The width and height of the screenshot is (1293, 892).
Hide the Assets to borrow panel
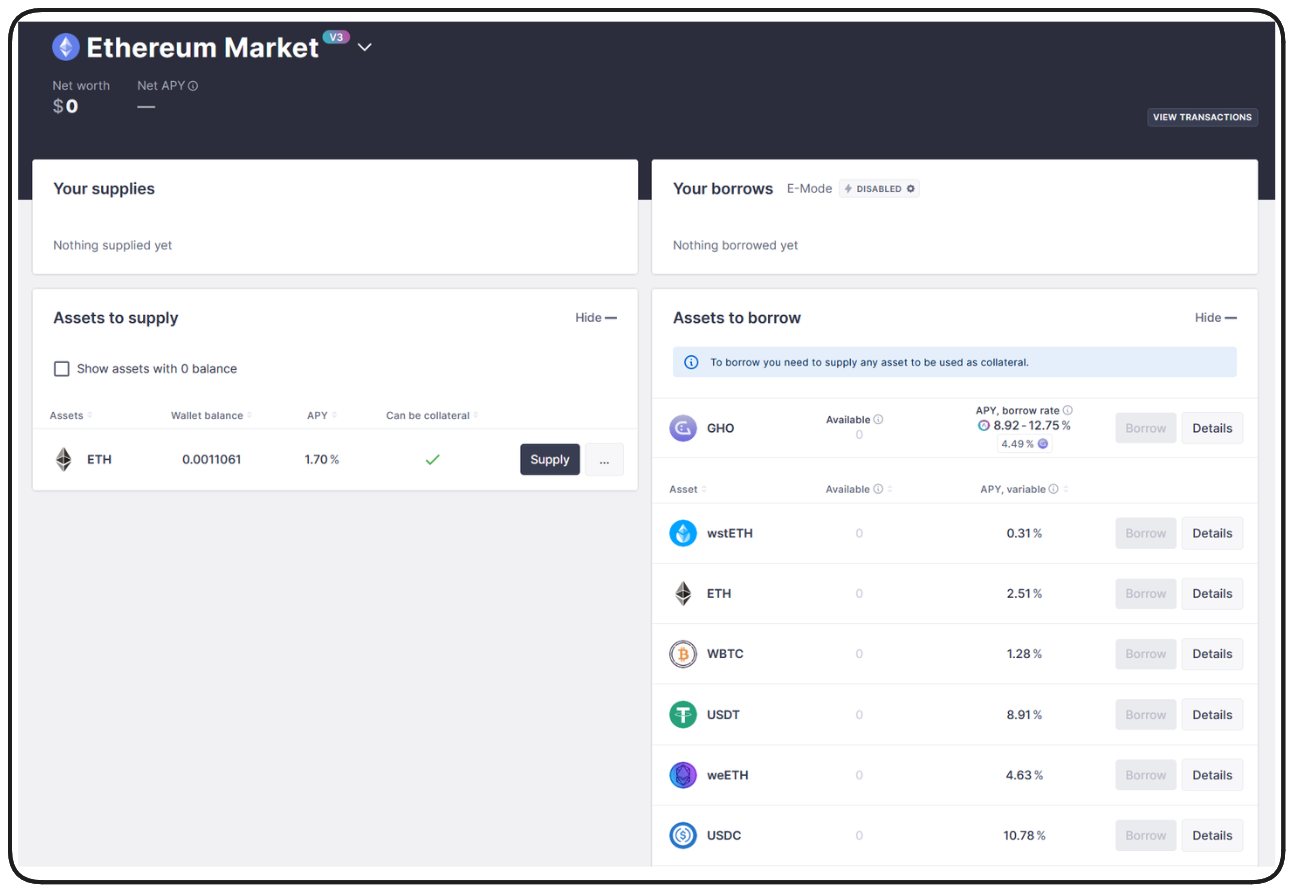[x=1215, y=318]
